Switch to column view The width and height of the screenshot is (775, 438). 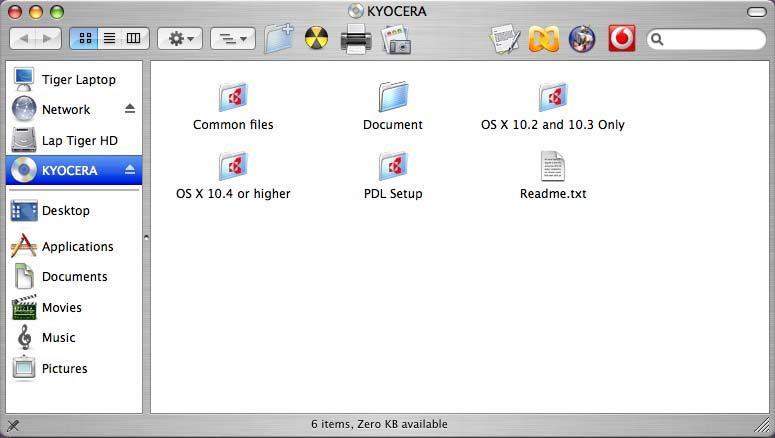coord(134,39)
